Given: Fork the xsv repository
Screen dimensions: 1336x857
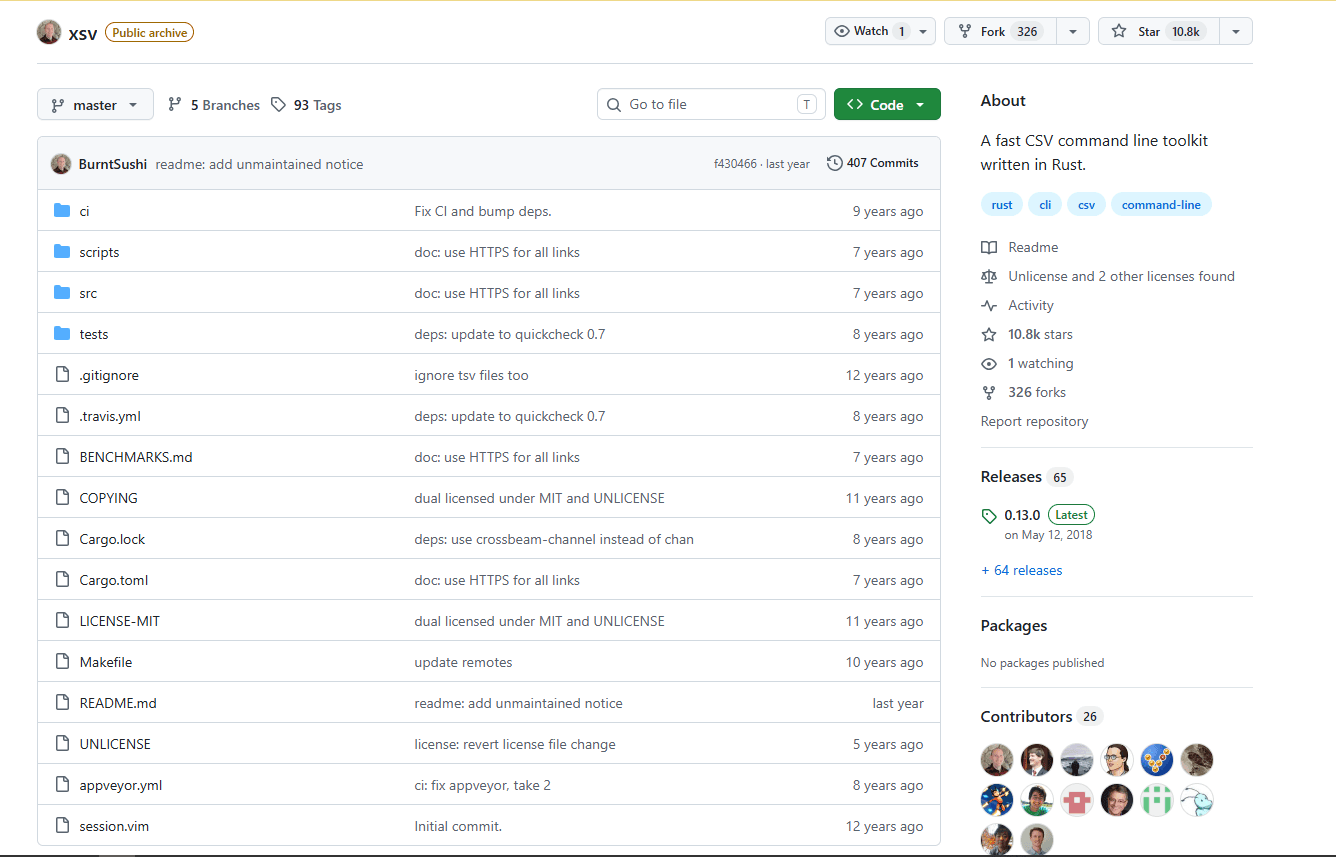Looking at the screenshot, I should [1000, 31].
